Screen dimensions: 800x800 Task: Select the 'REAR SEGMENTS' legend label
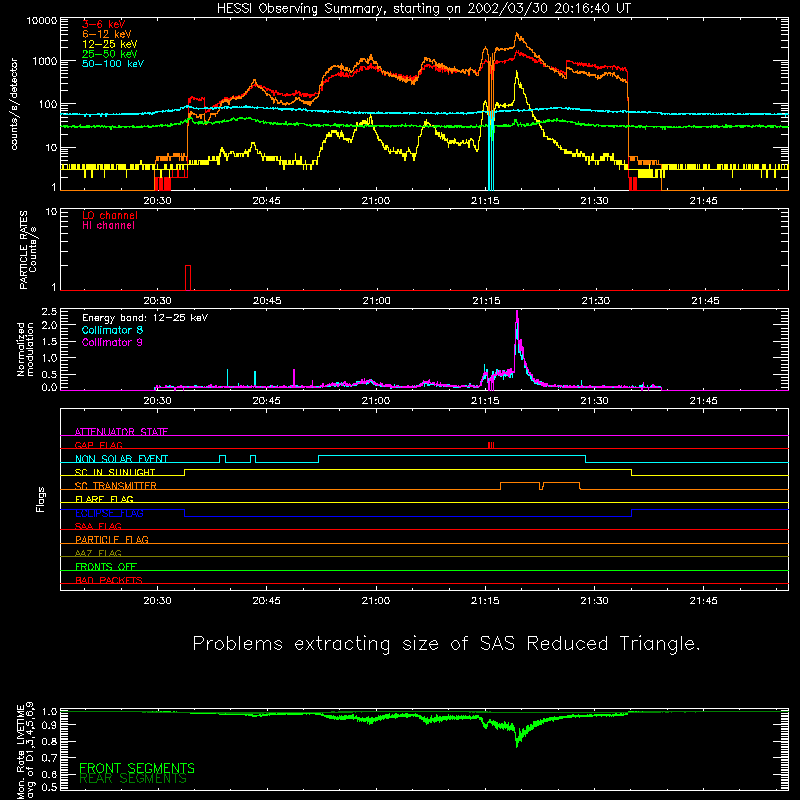pos(133,779)
